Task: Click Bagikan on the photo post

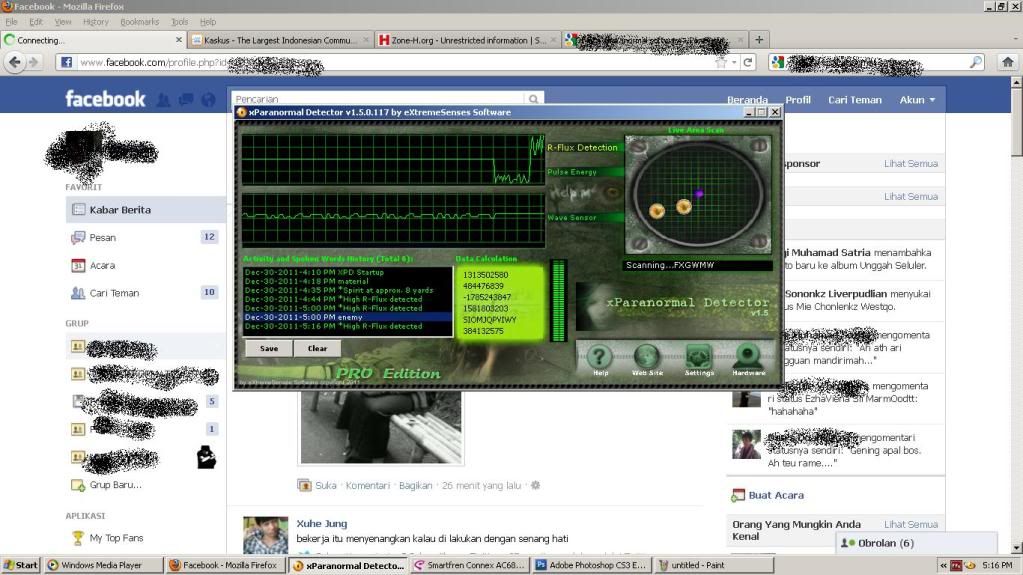Action: click(415, 486)
